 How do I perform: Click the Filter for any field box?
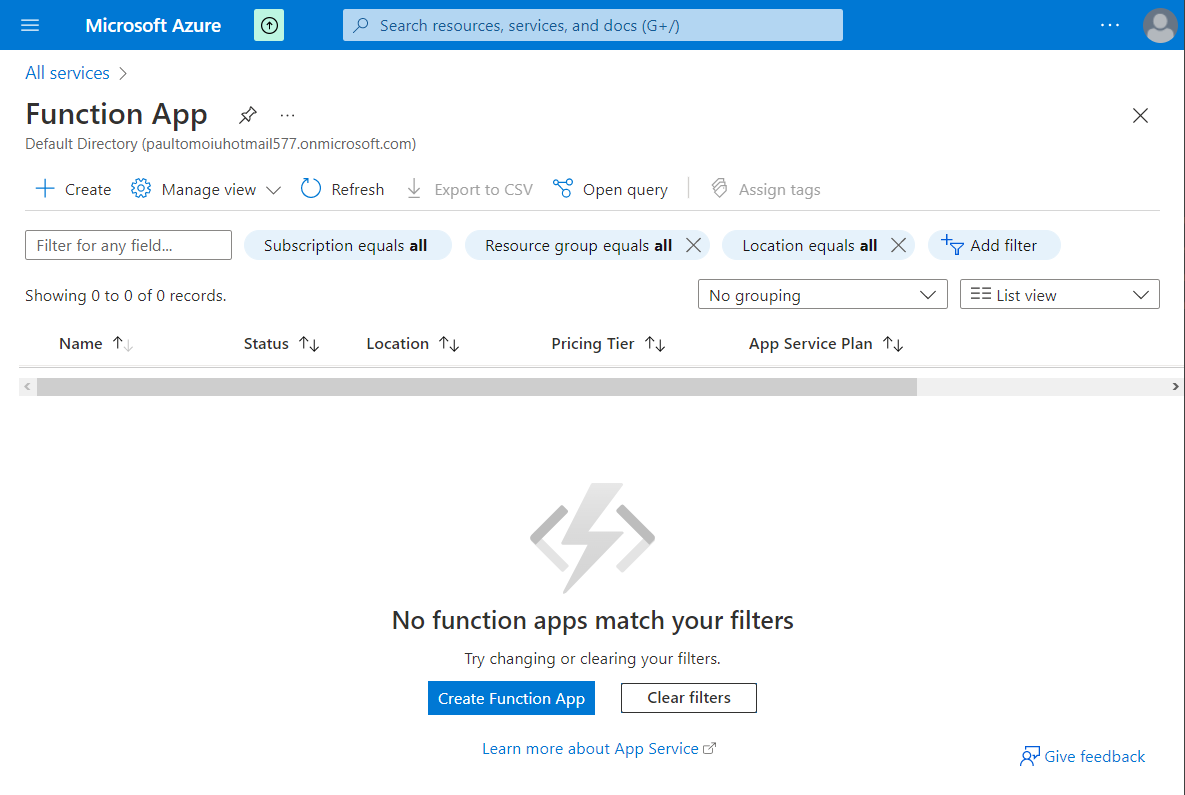pyautogui.click(x=128, y=245)
